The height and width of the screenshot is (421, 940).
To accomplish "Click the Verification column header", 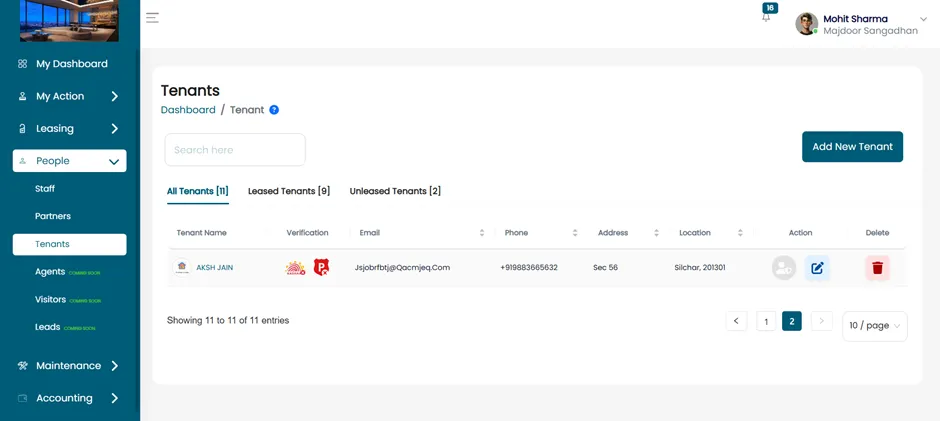I will click(x=307, y=233).
